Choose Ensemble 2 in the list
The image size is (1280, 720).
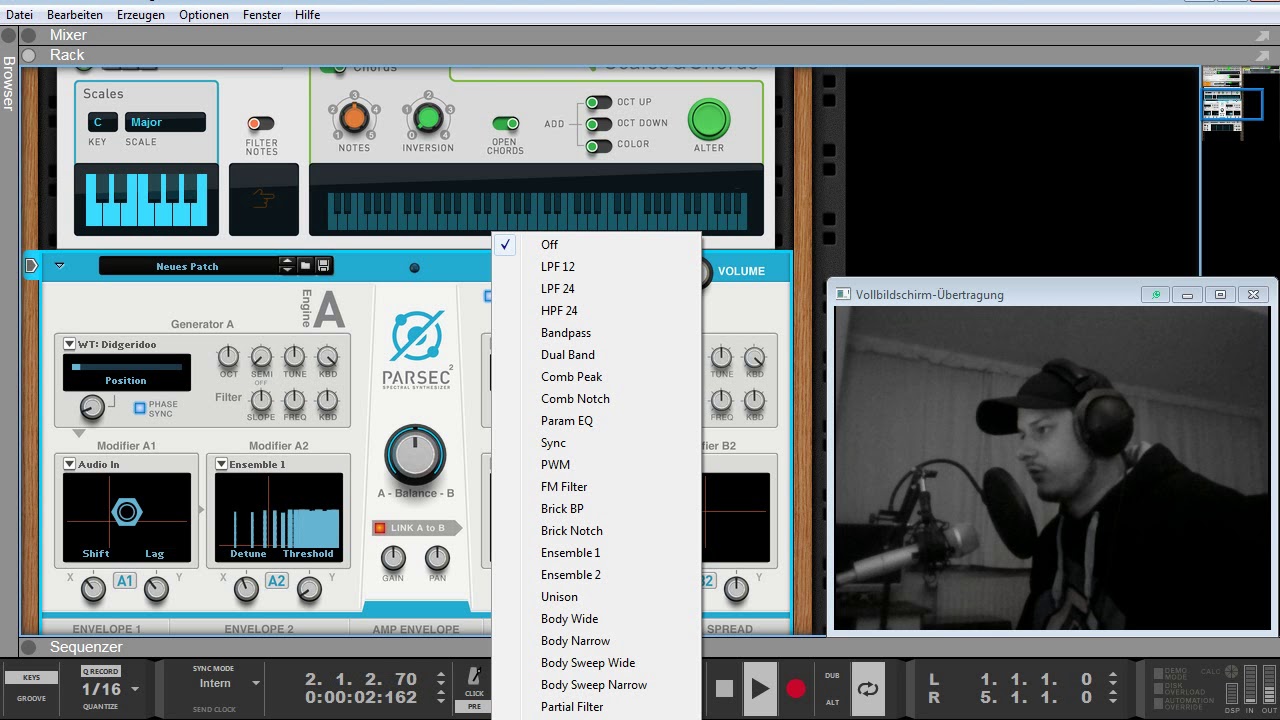pos(596,575)
